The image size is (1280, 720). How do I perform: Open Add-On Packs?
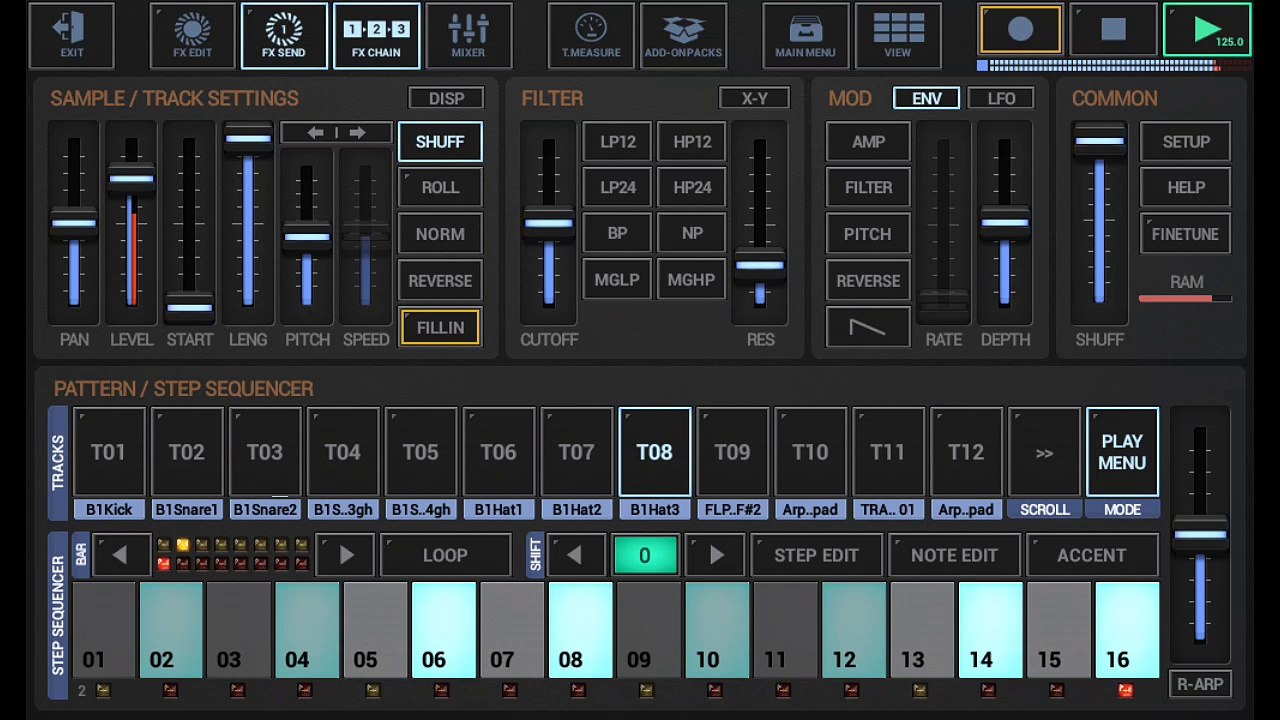pos(683,36)
